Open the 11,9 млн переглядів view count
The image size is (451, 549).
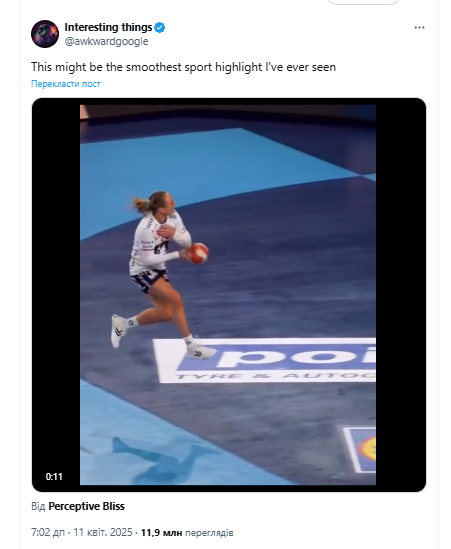(187, 533)
